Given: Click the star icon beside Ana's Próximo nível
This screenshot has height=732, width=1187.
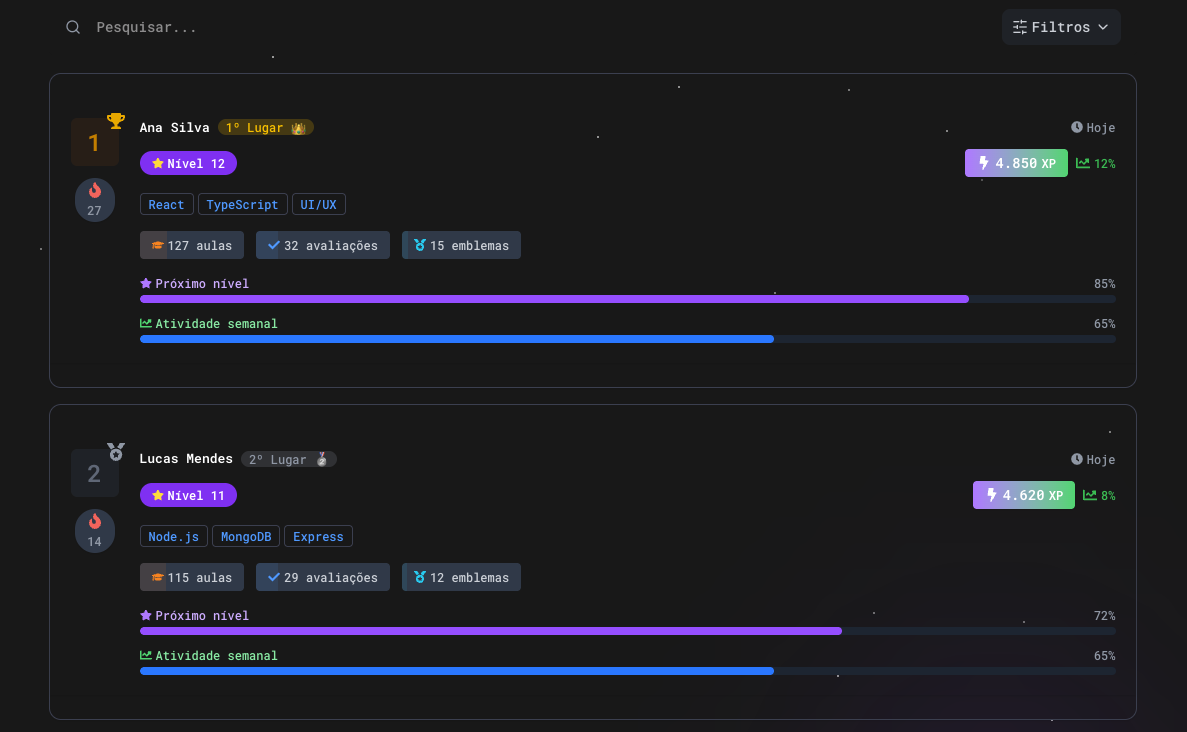Looking at the screenshot, I should click(146, 283).
